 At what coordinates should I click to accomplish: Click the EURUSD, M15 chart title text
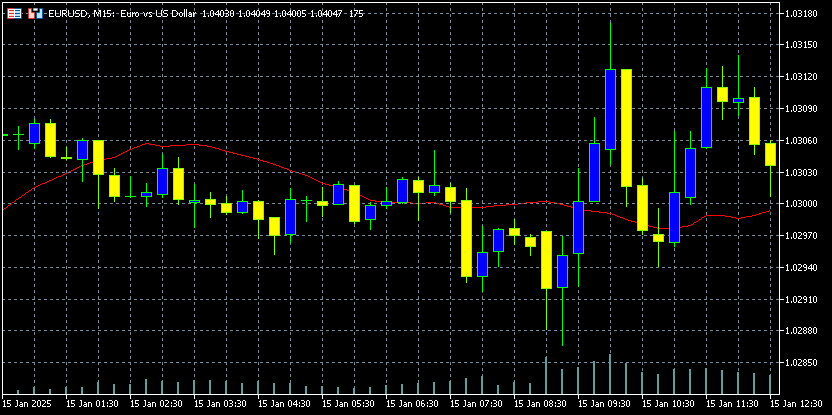[82, 13]
